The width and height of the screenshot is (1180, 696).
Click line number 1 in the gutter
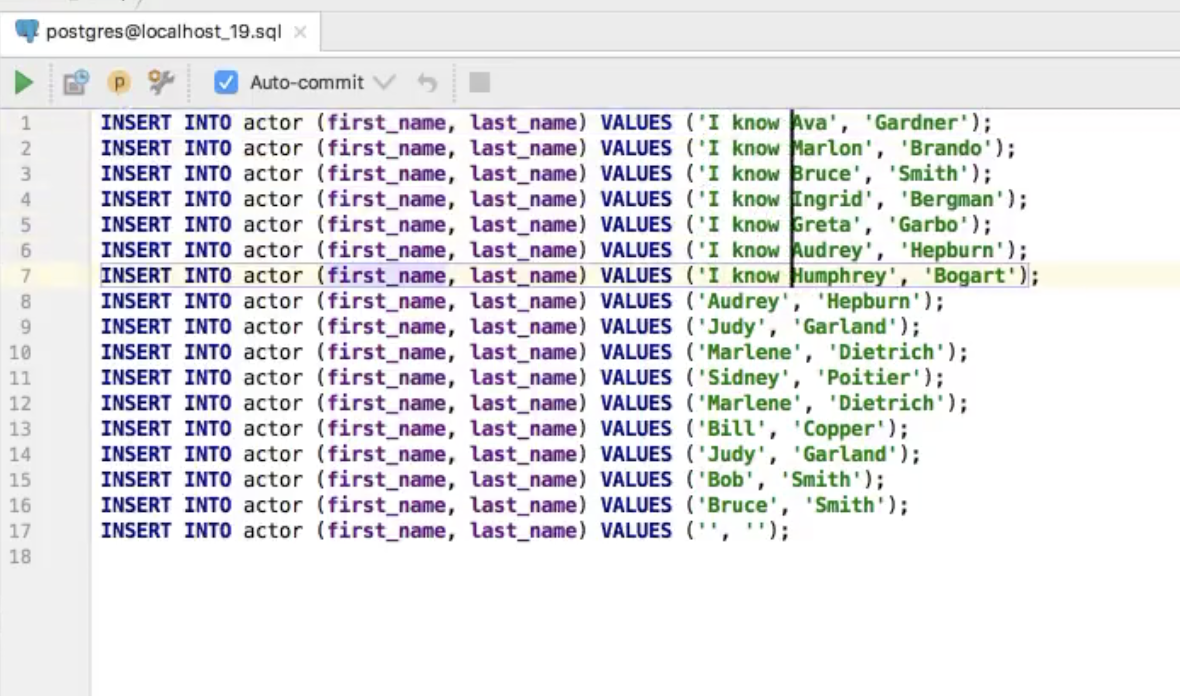(25, 123)
